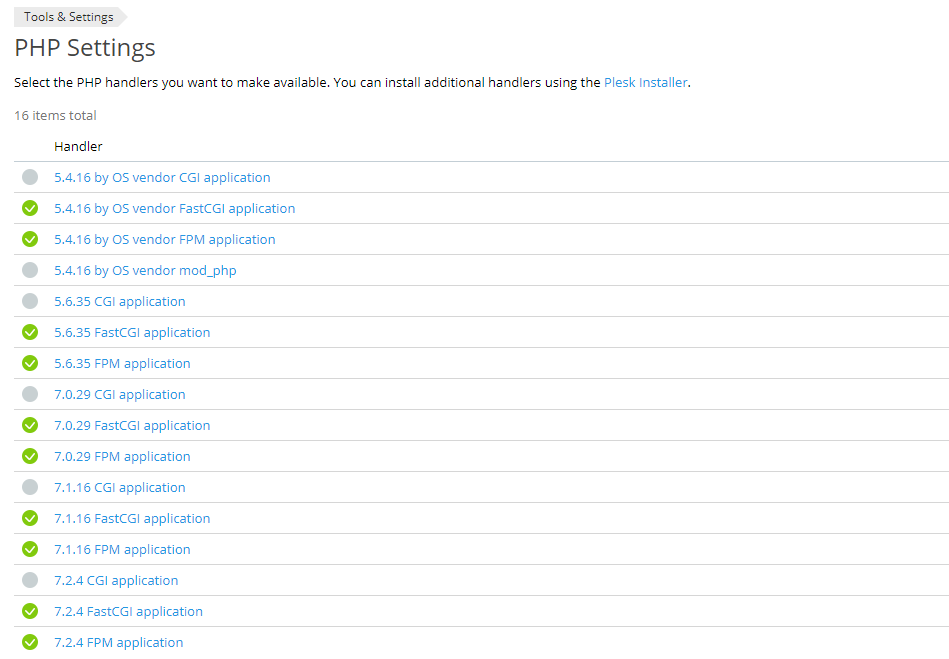Image resolution: width=949 pixels, height=659 pixels.
Task: Disable the 5.4.16 OS vendor FPM status icon
Action: point(30,239)
